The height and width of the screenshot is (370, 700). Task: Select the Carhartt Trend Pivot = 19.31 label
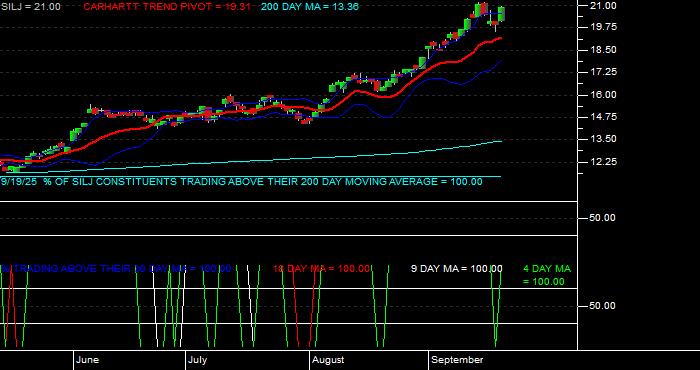point(167,7)
